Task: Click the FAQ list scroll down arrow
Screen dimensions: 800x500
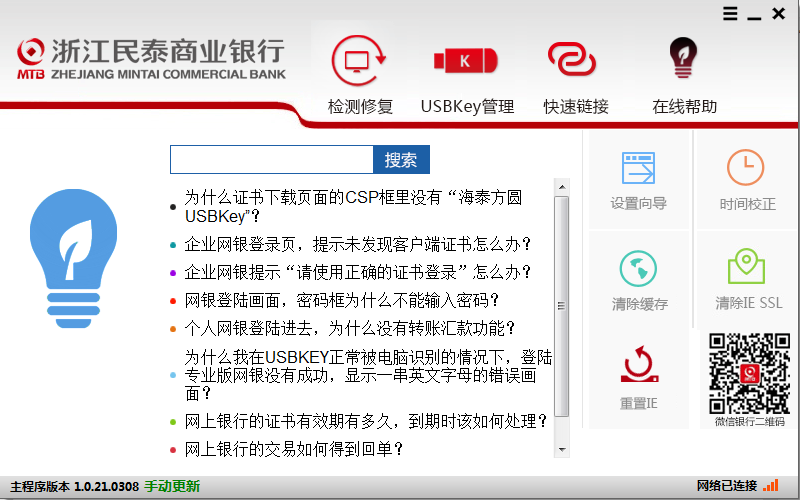Action: (562, 449)
